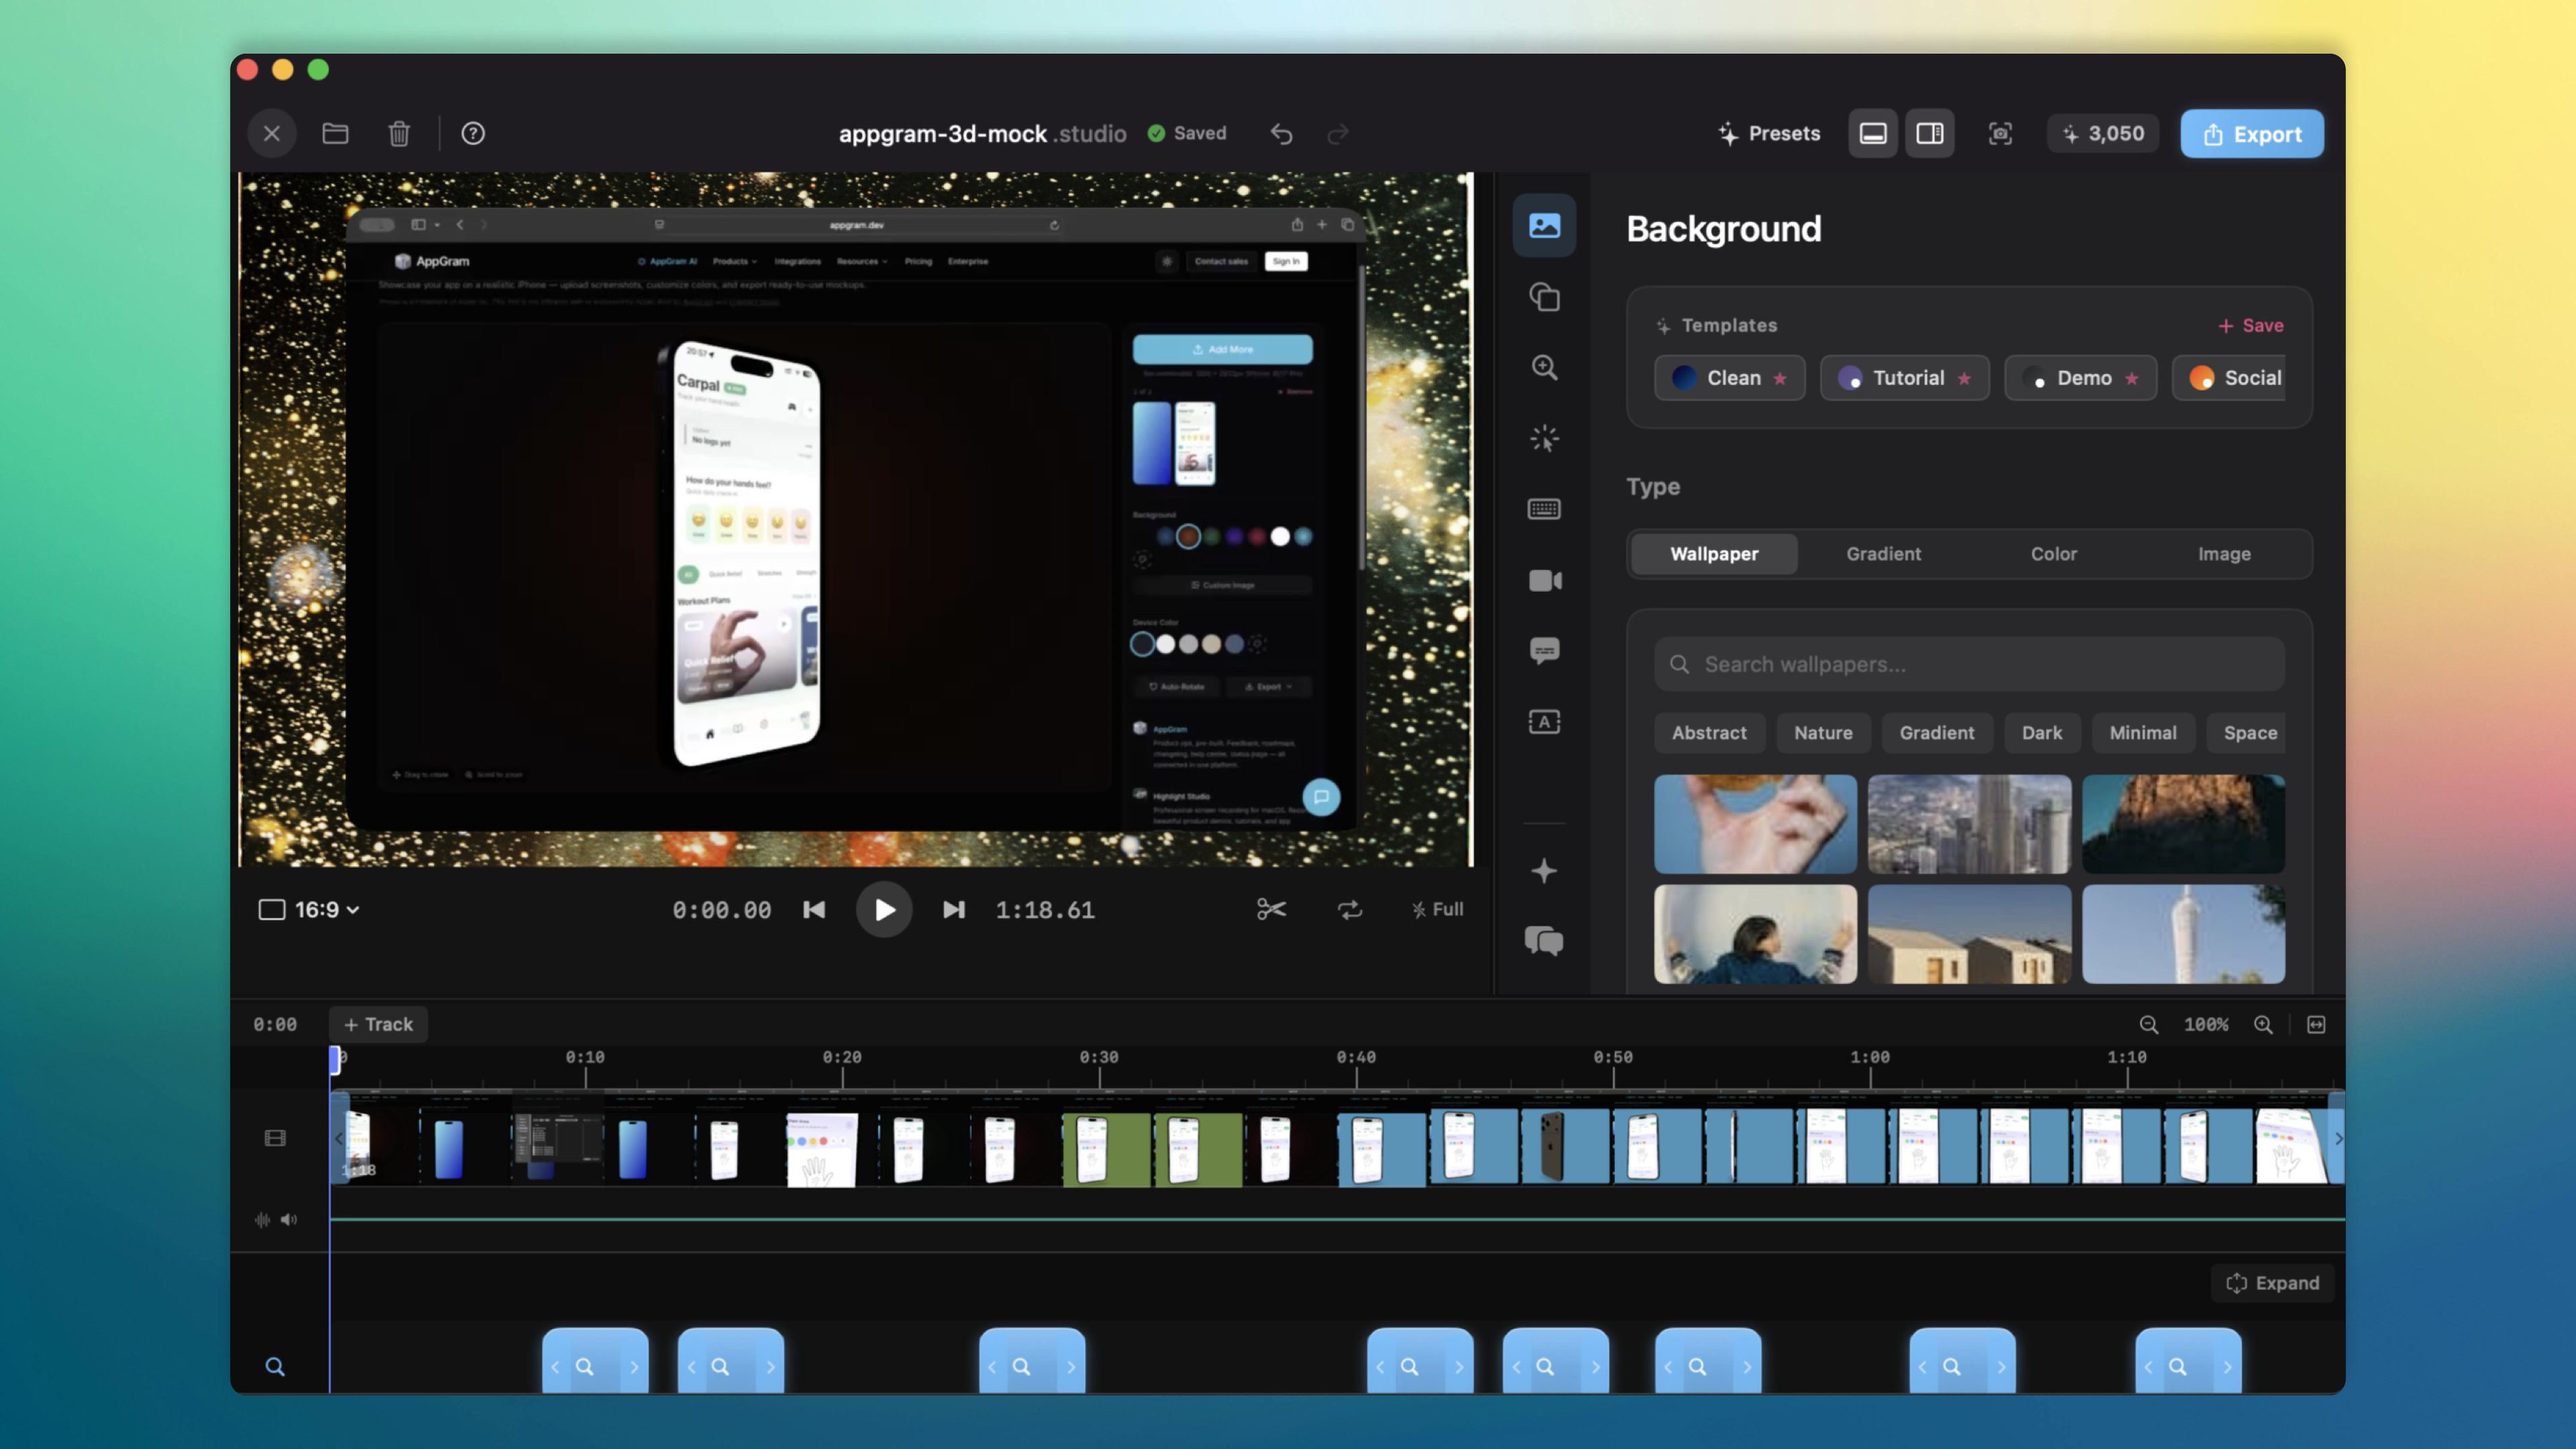
Task: Open the chat feedback bubble in sidebar
Action: (x=1544, y=941)
